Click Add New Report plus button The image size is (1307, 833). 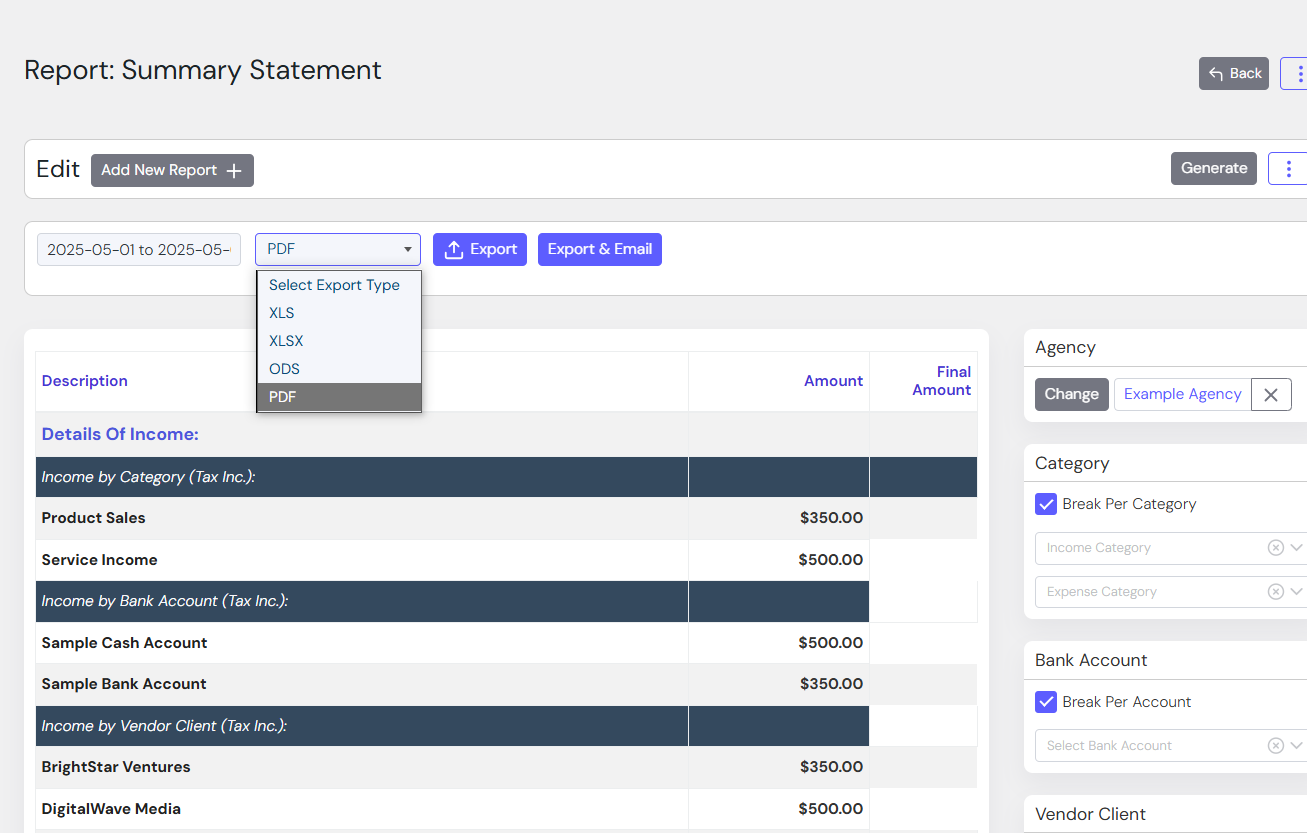point(172,171)
